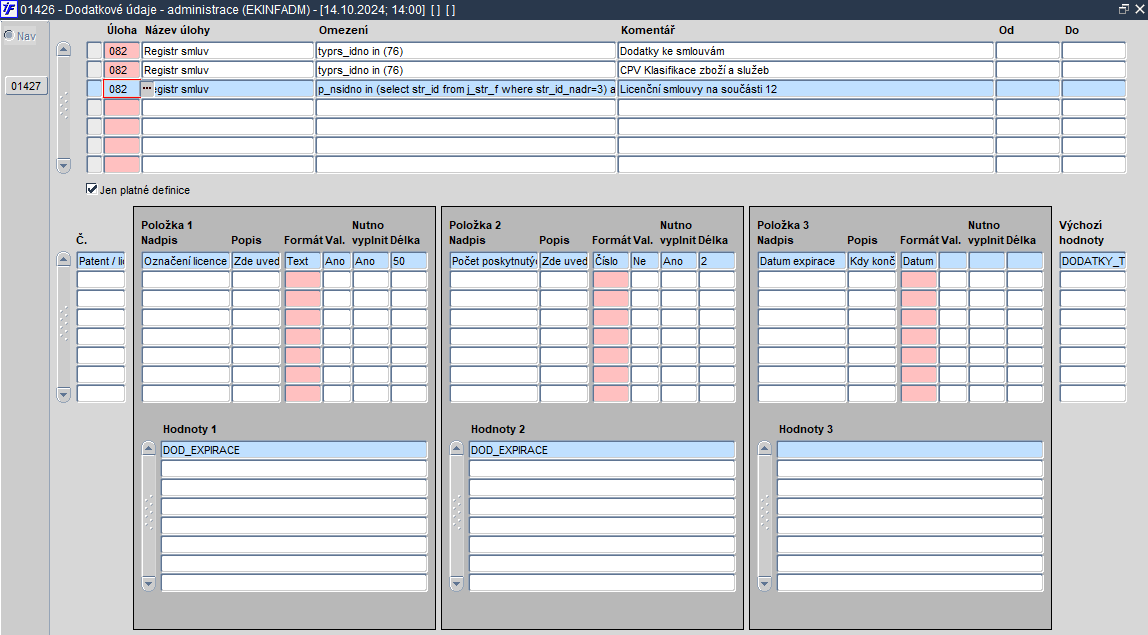Click the down arrow of the Č. items scrollbar
The height and width of the screenshot is (635, 1148).
64,395
